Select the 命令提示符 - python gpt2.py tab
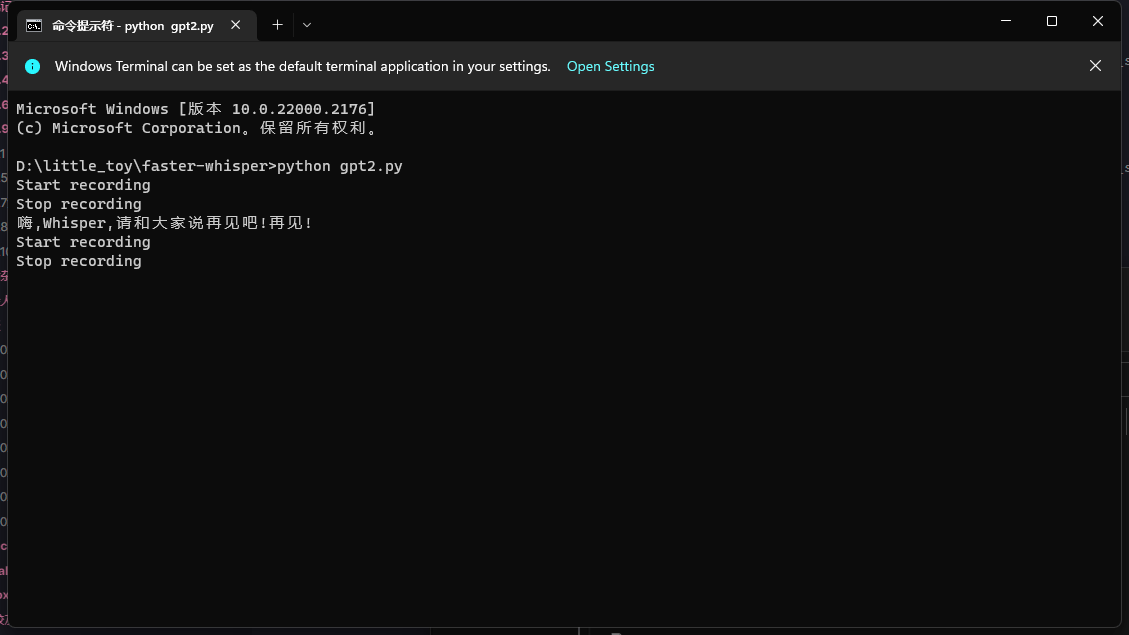This screenshot has height=635, width=1129. (130, 25)
